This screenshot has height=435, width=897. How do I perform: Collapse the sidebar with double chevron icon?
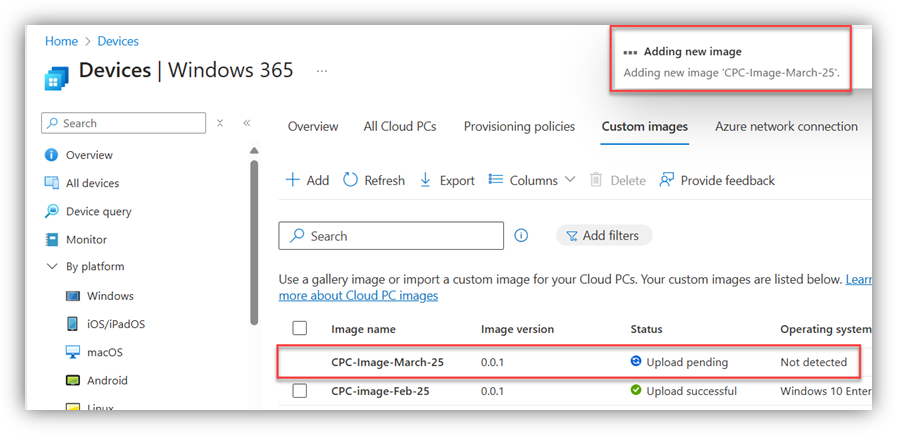pos(247,123)
